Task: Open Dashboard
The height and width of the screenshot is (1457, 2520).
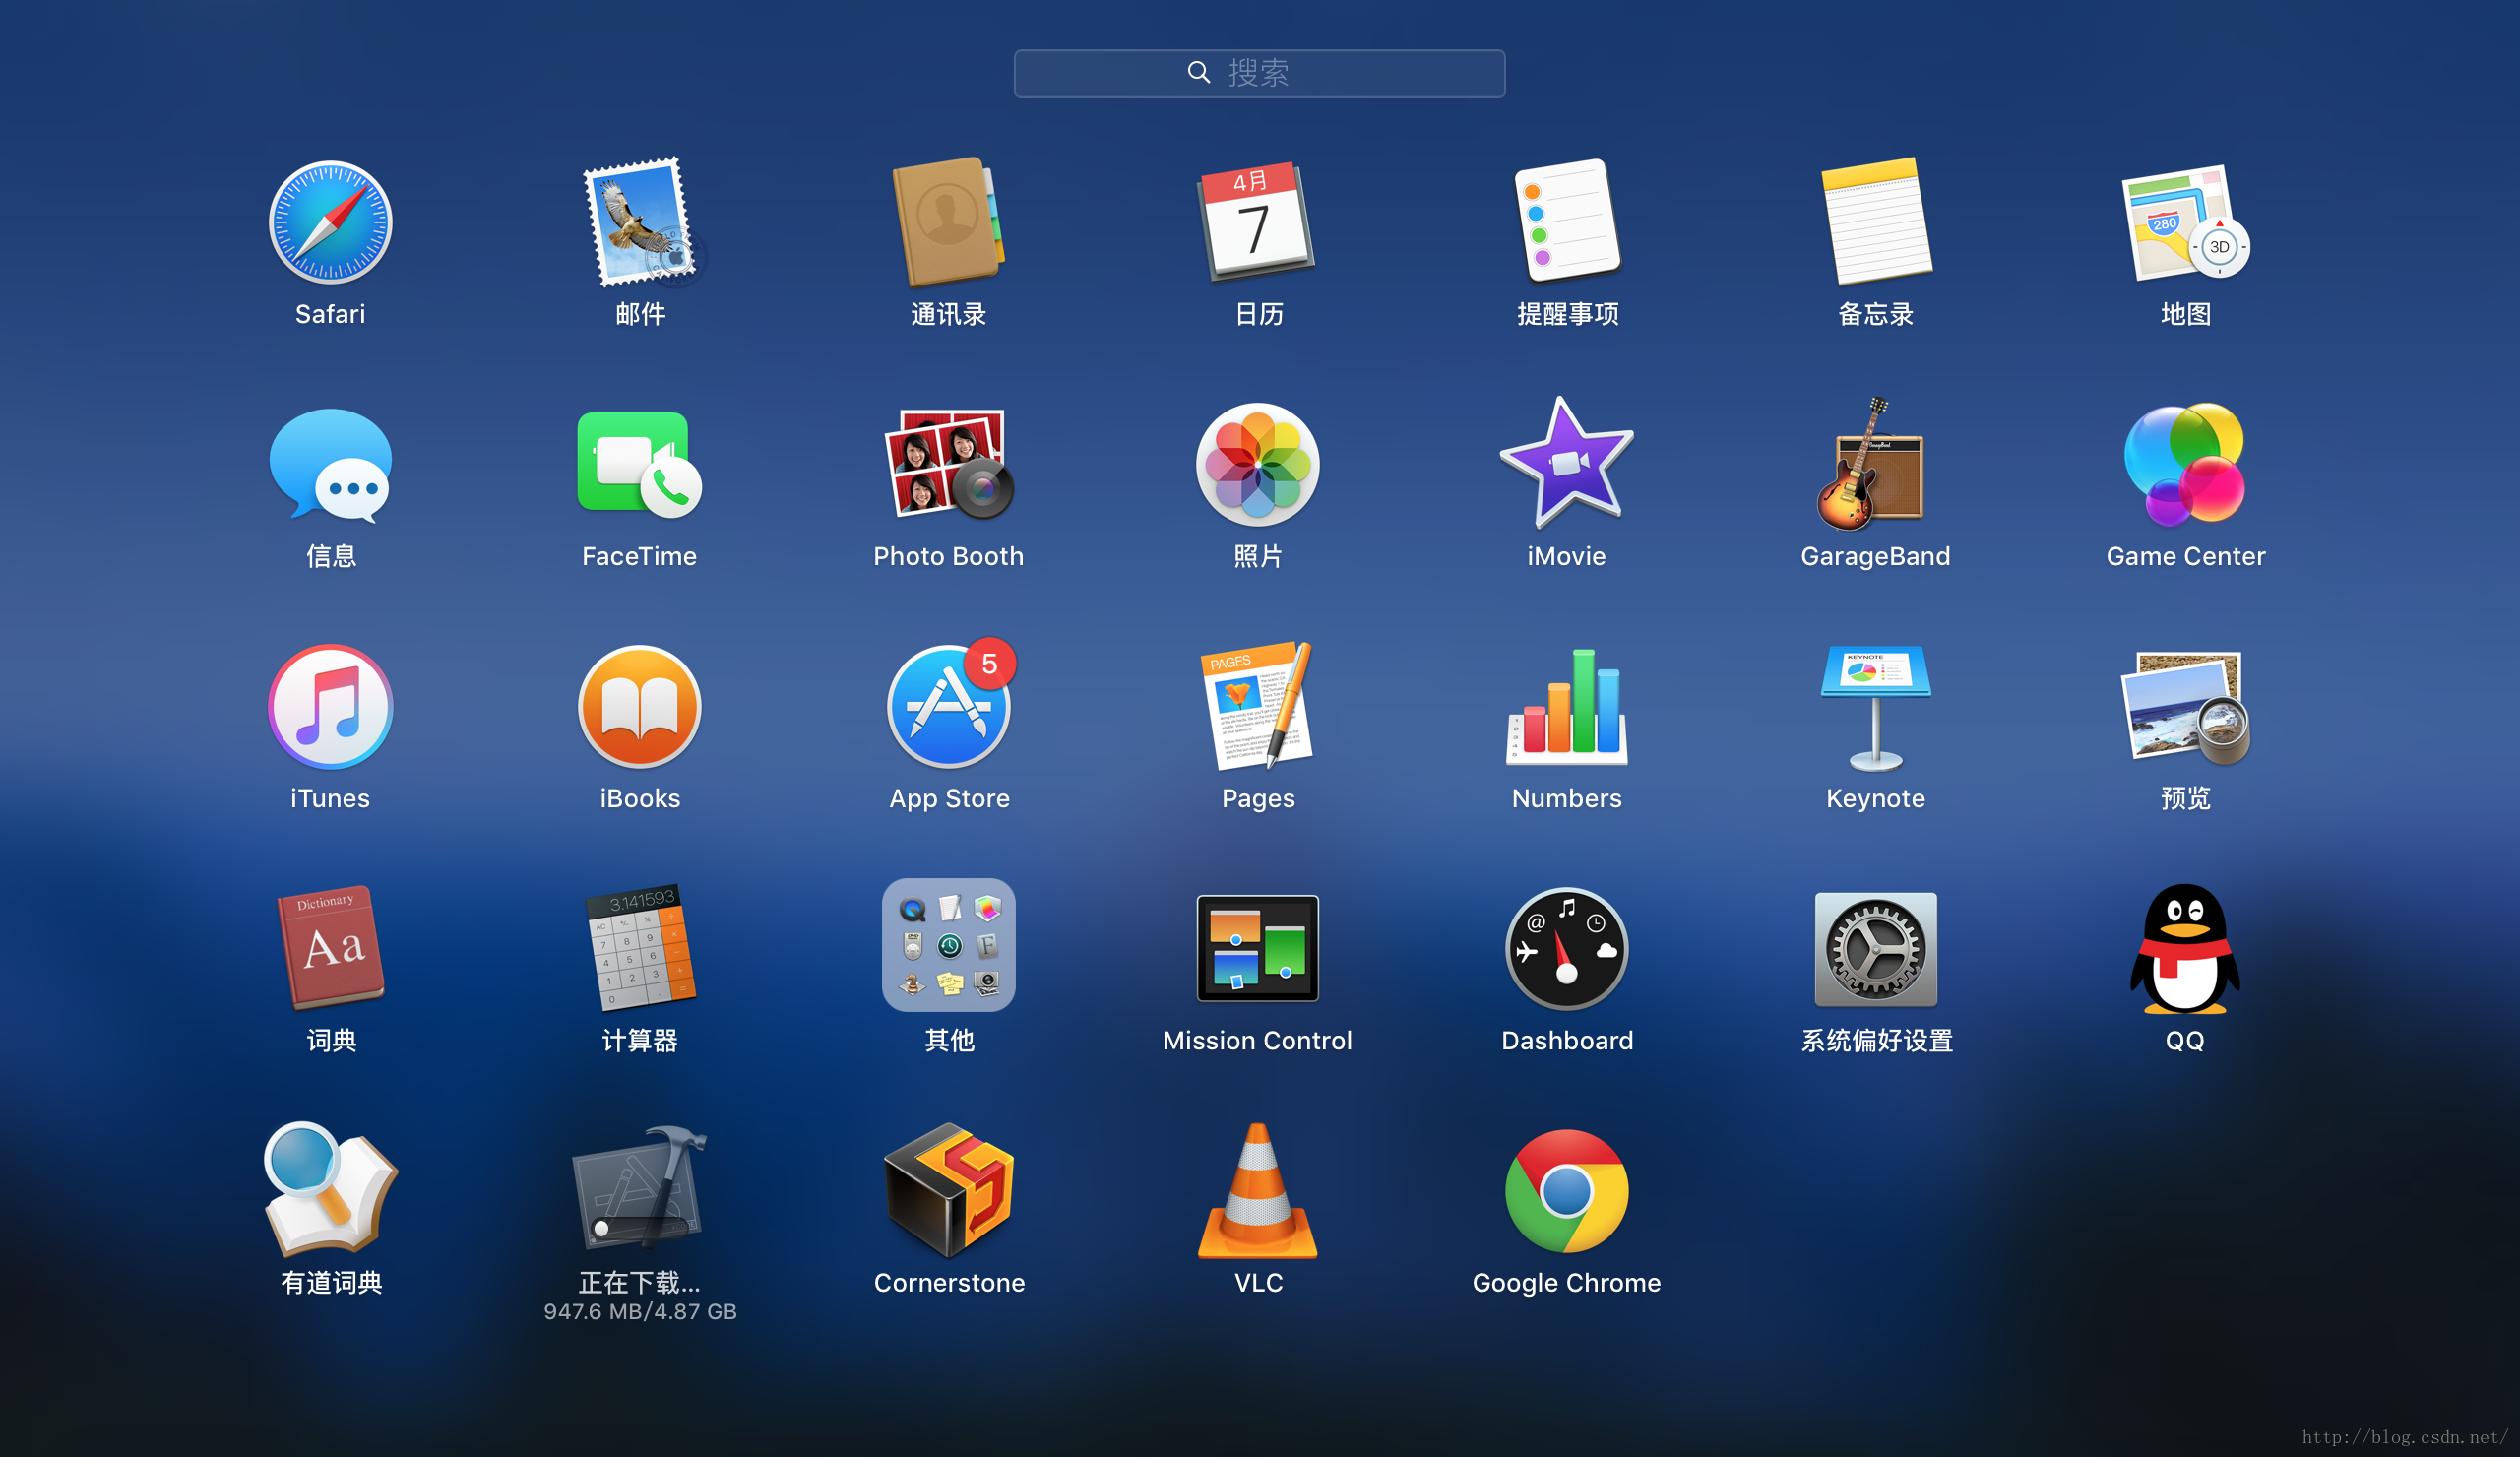Action: [x=1567, y=948]
